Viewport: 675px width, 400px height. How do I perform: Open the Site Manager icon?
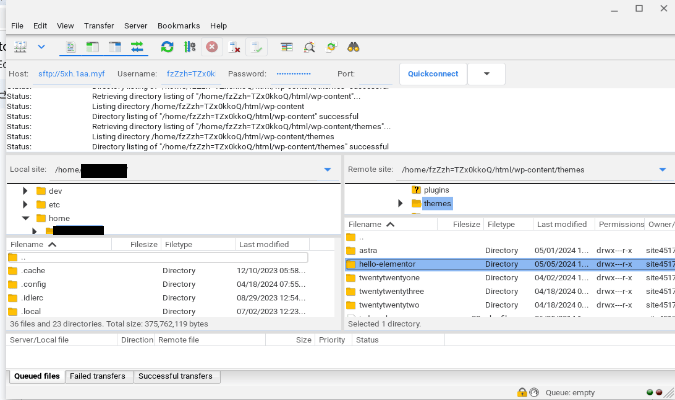tap(20, 47)
